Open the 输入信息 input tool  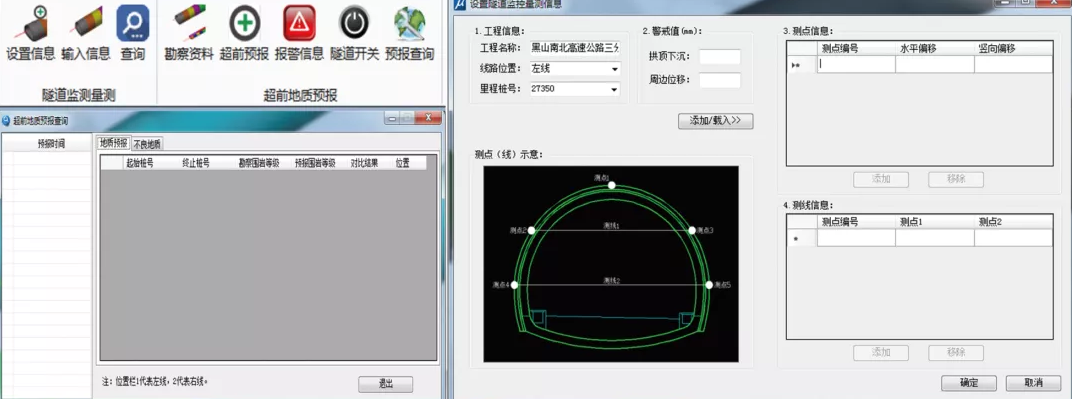click(85, 33)
